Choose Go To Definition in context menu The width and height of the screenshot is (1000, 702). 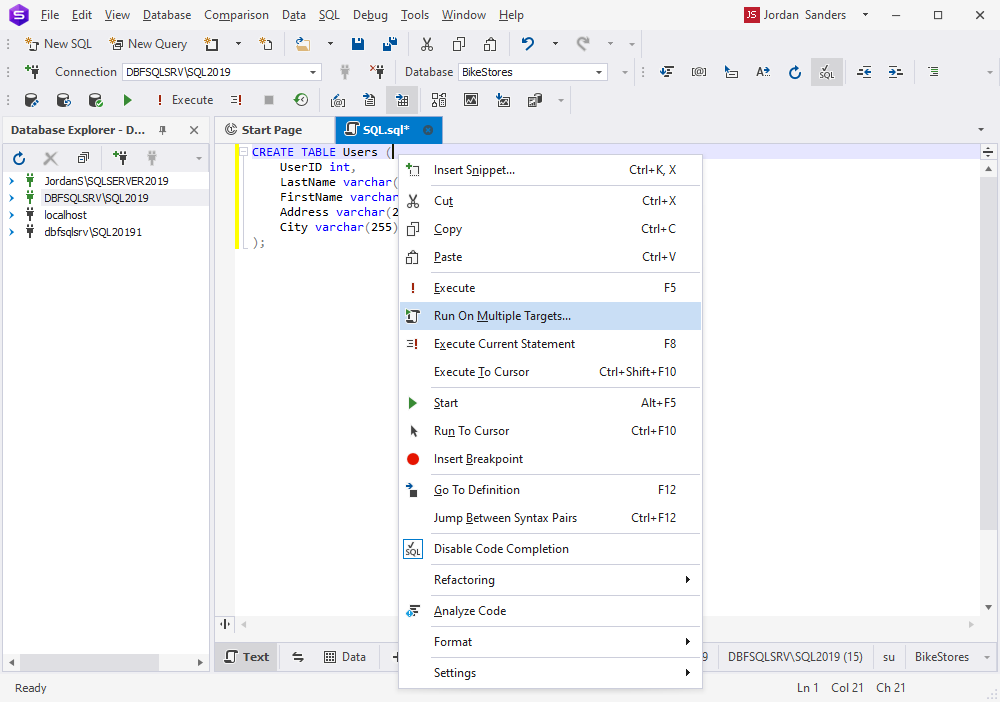tap(550, 490)
